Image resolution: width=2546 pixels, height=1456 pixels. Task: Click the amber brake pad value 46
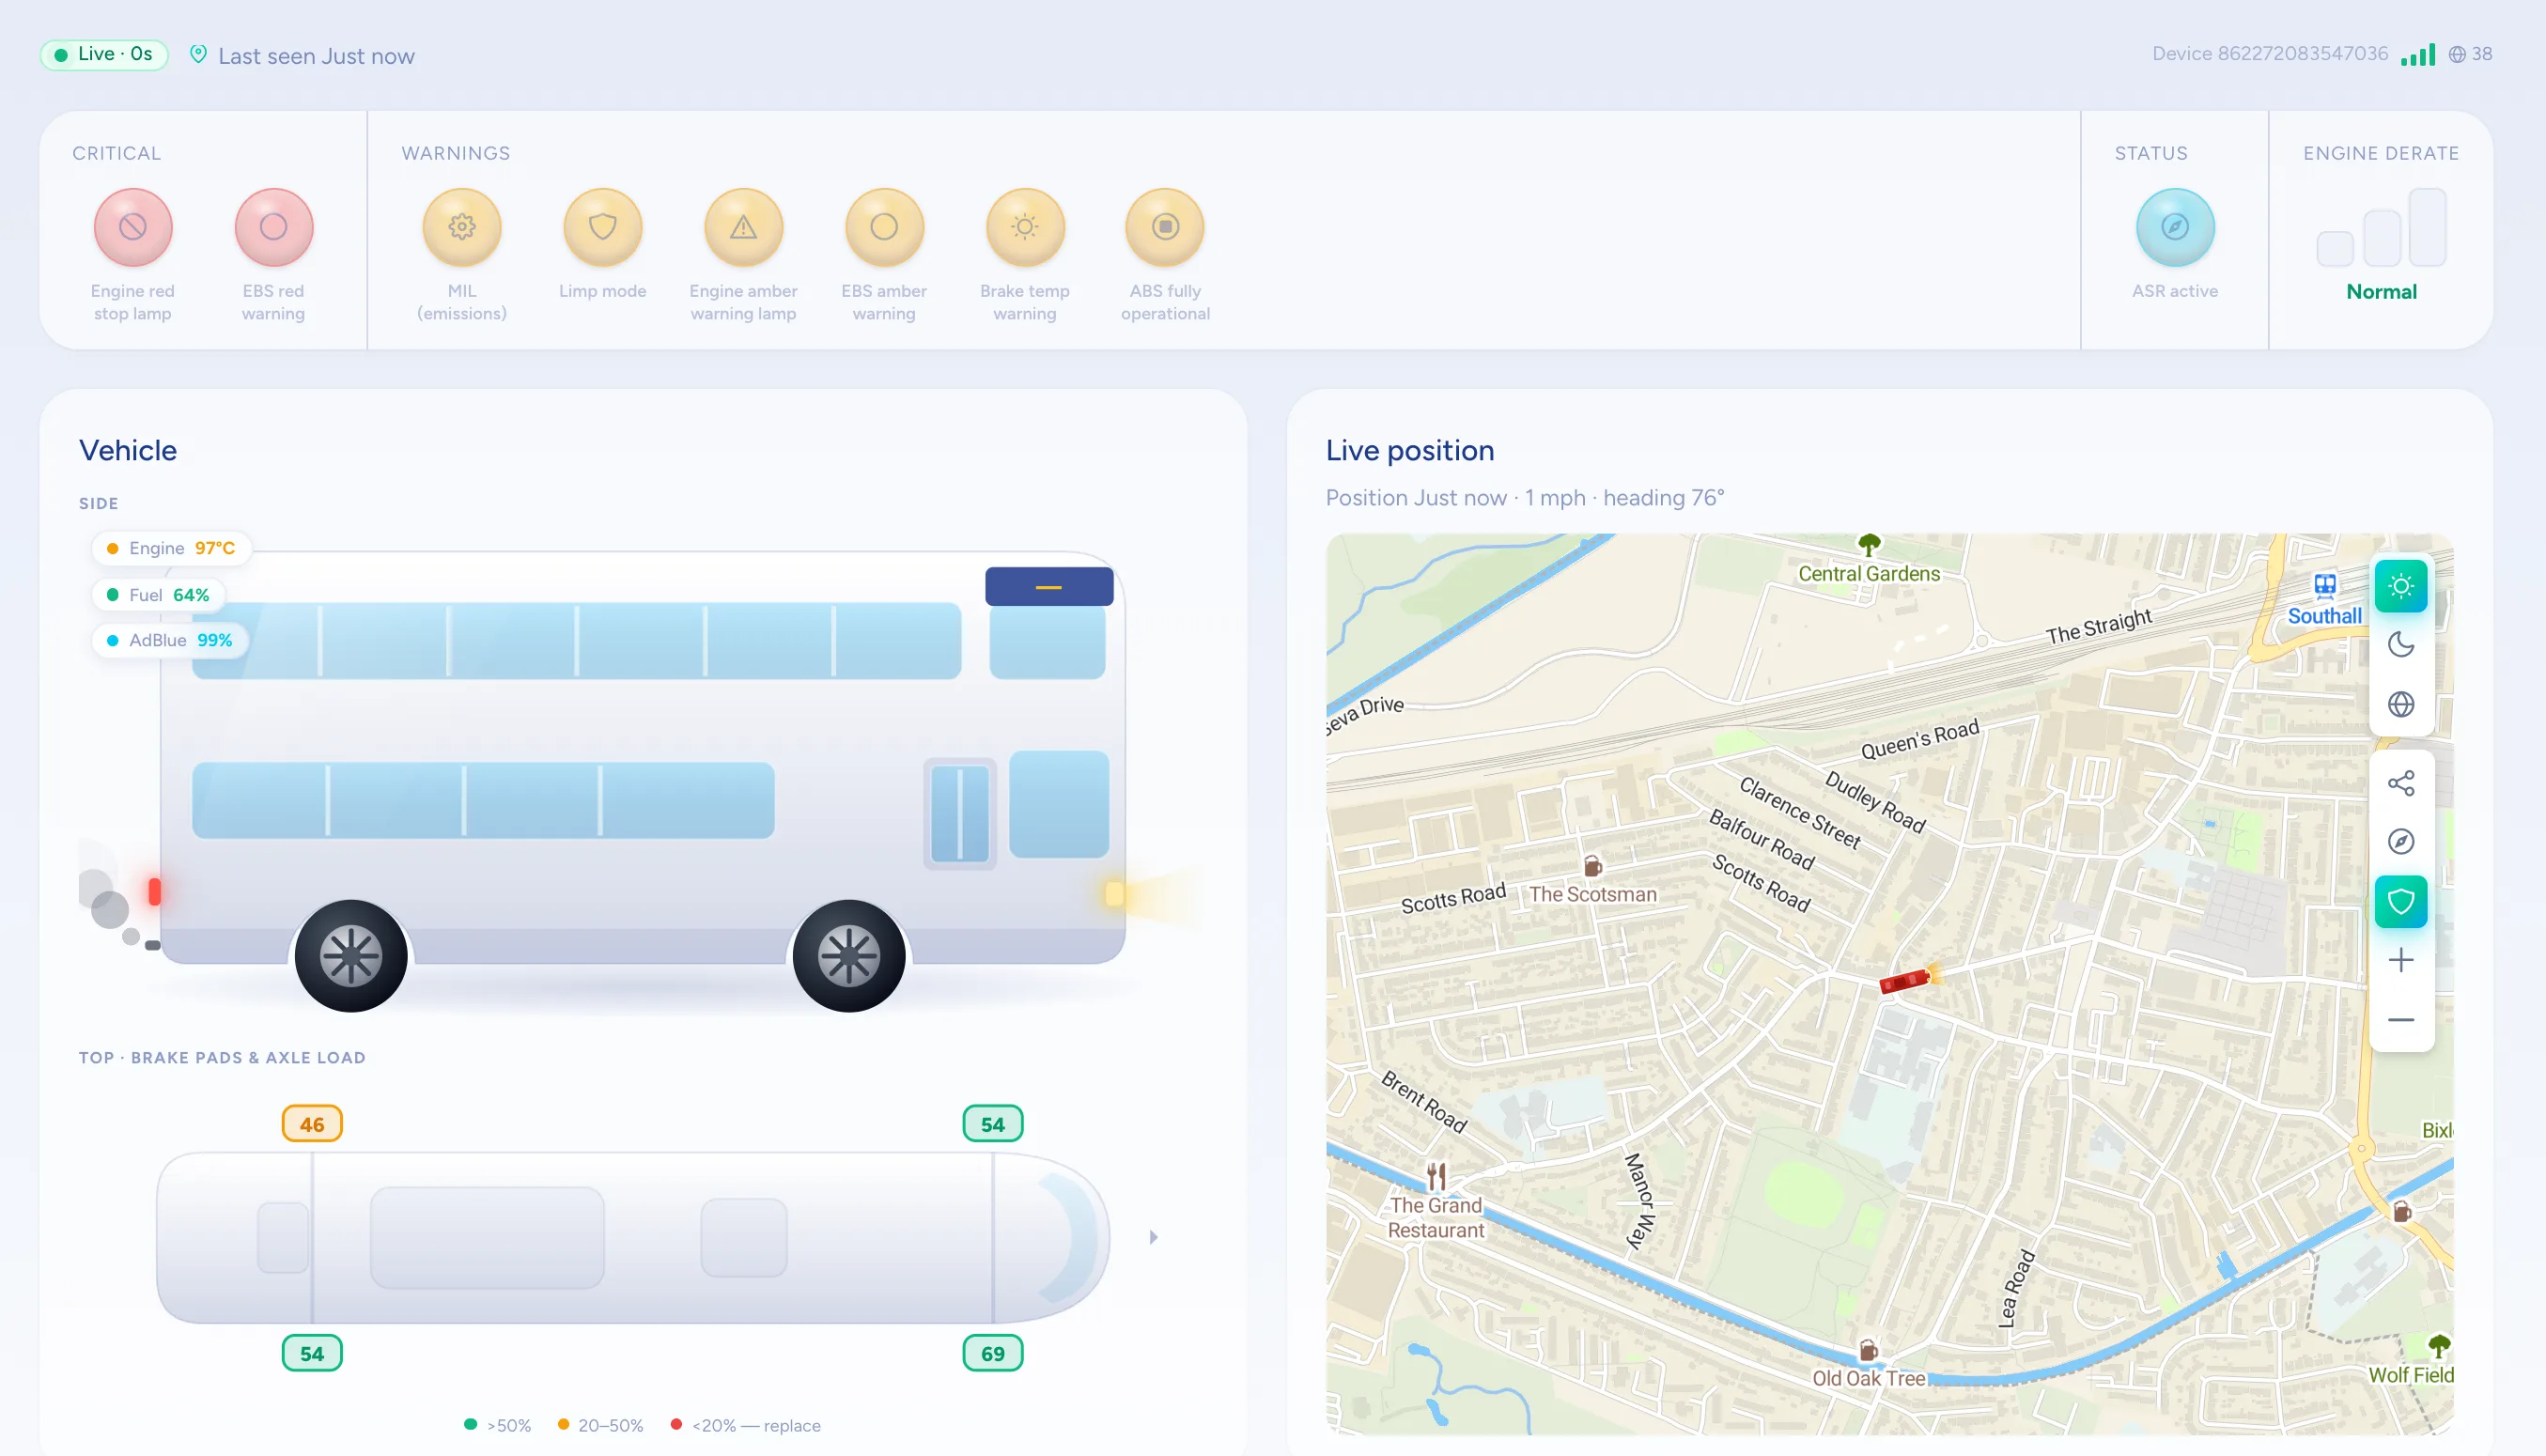[312, 1124]
